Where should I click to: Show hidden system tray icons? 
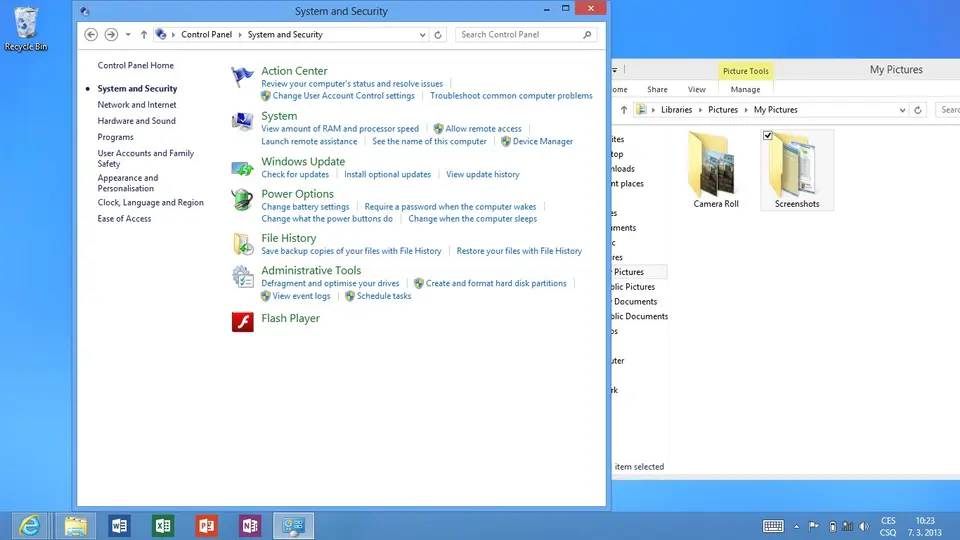pyautogui.click(x=796, y=527)
